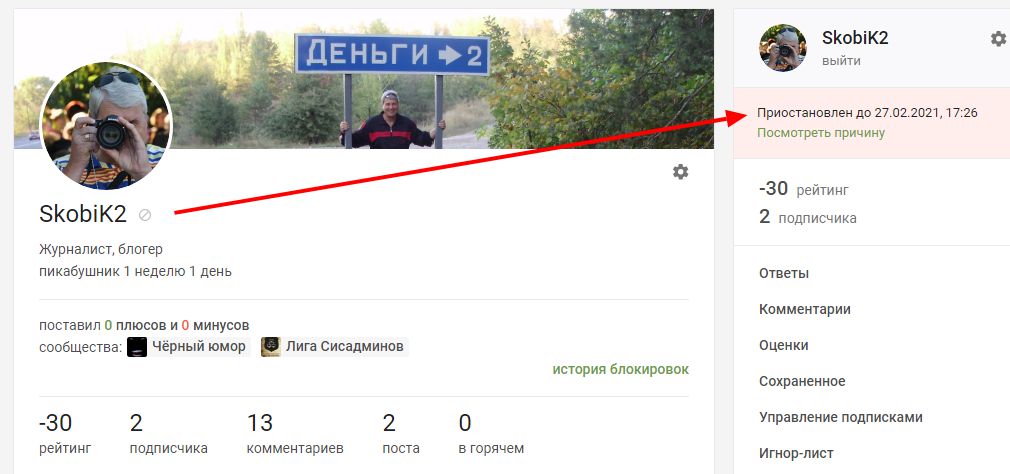Open Управление подписками menu item
Viewport: 1010px width, 474px height.
(841, 417)
